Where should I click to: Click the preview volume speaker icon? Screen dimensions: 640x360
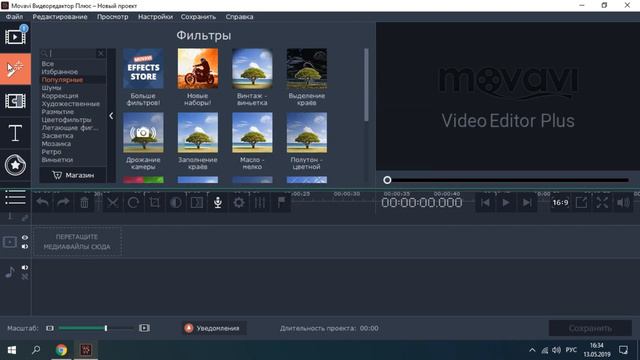tap(623, 202)
